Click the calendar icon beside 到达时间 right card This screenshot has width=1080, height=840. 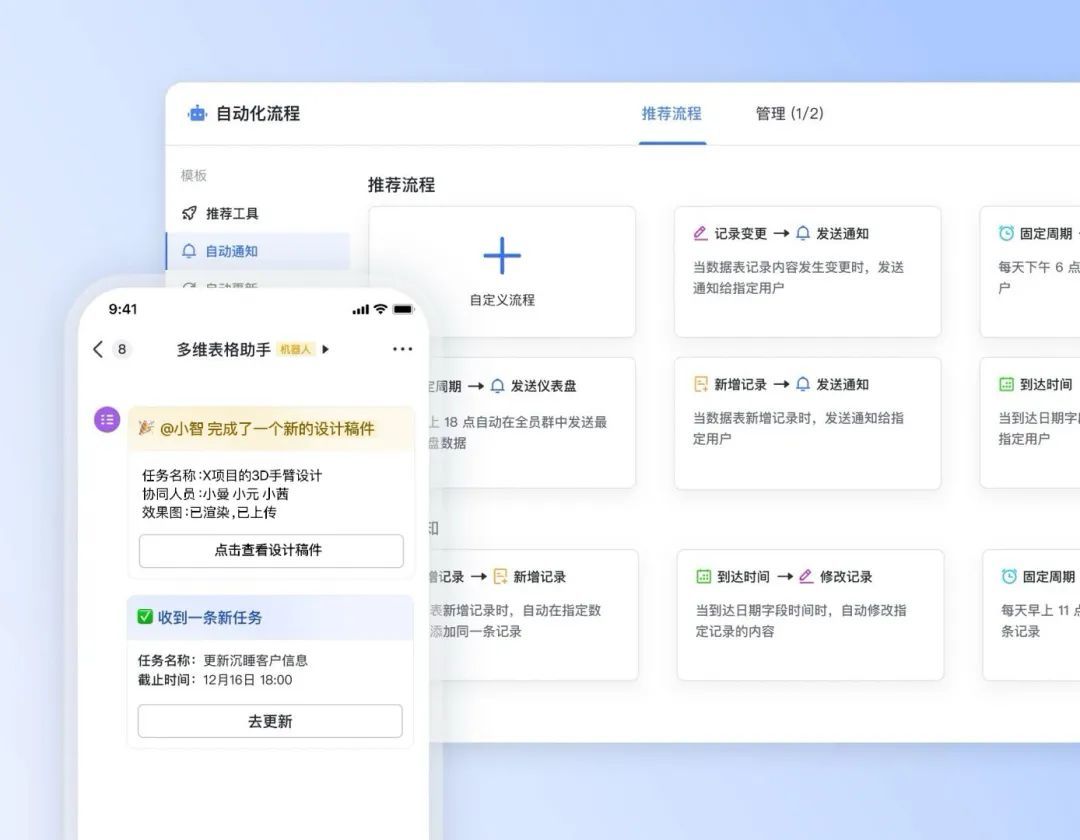coord(1006,384)
